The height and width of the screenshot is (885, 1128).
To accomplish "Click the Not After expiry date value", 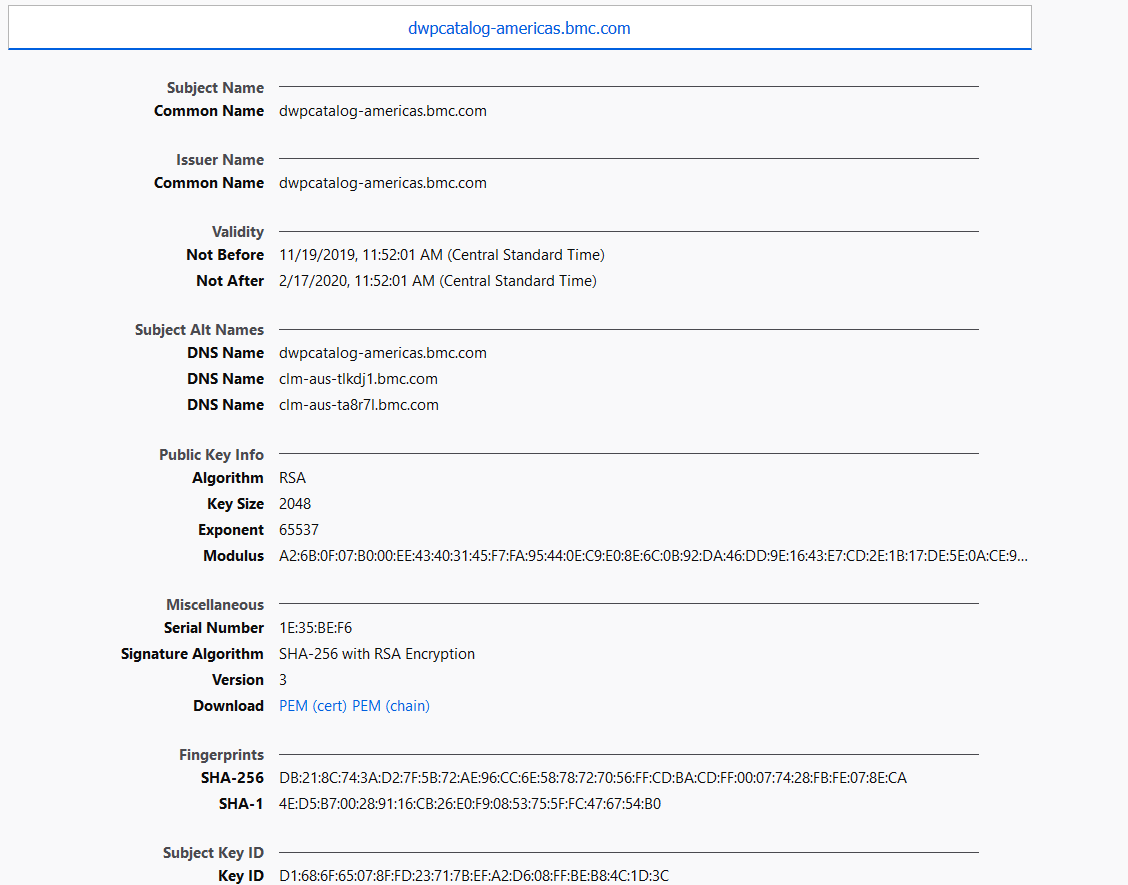I will [437, 281].
